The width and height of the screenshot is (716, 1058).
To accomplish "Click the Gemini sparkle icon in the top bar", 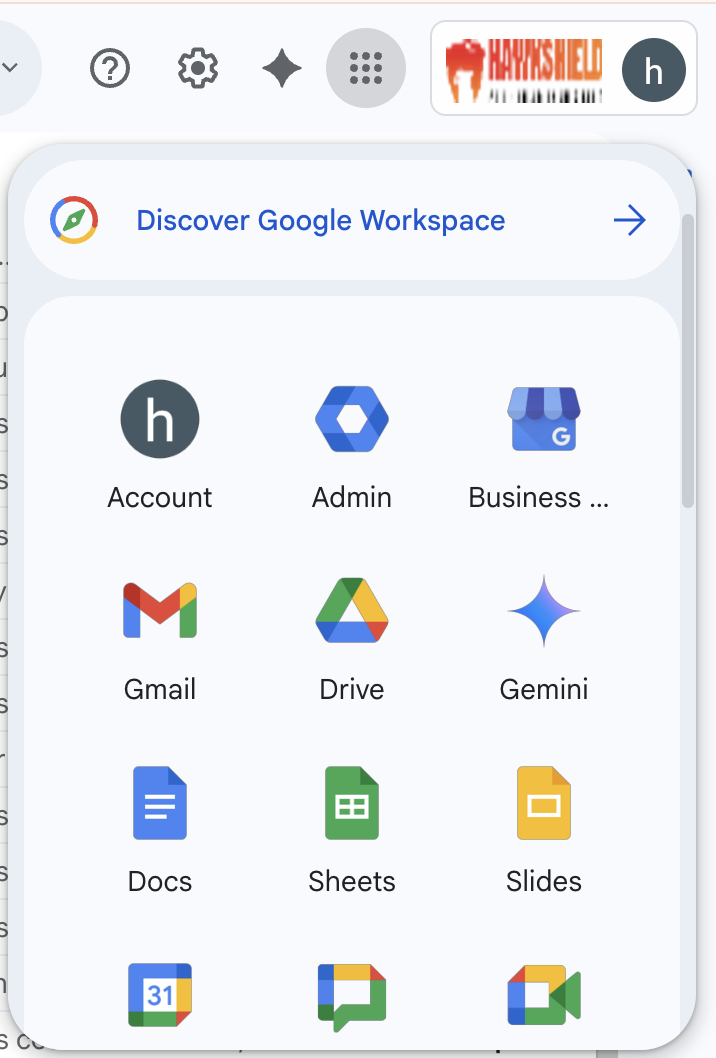I will tap(282, 68).
